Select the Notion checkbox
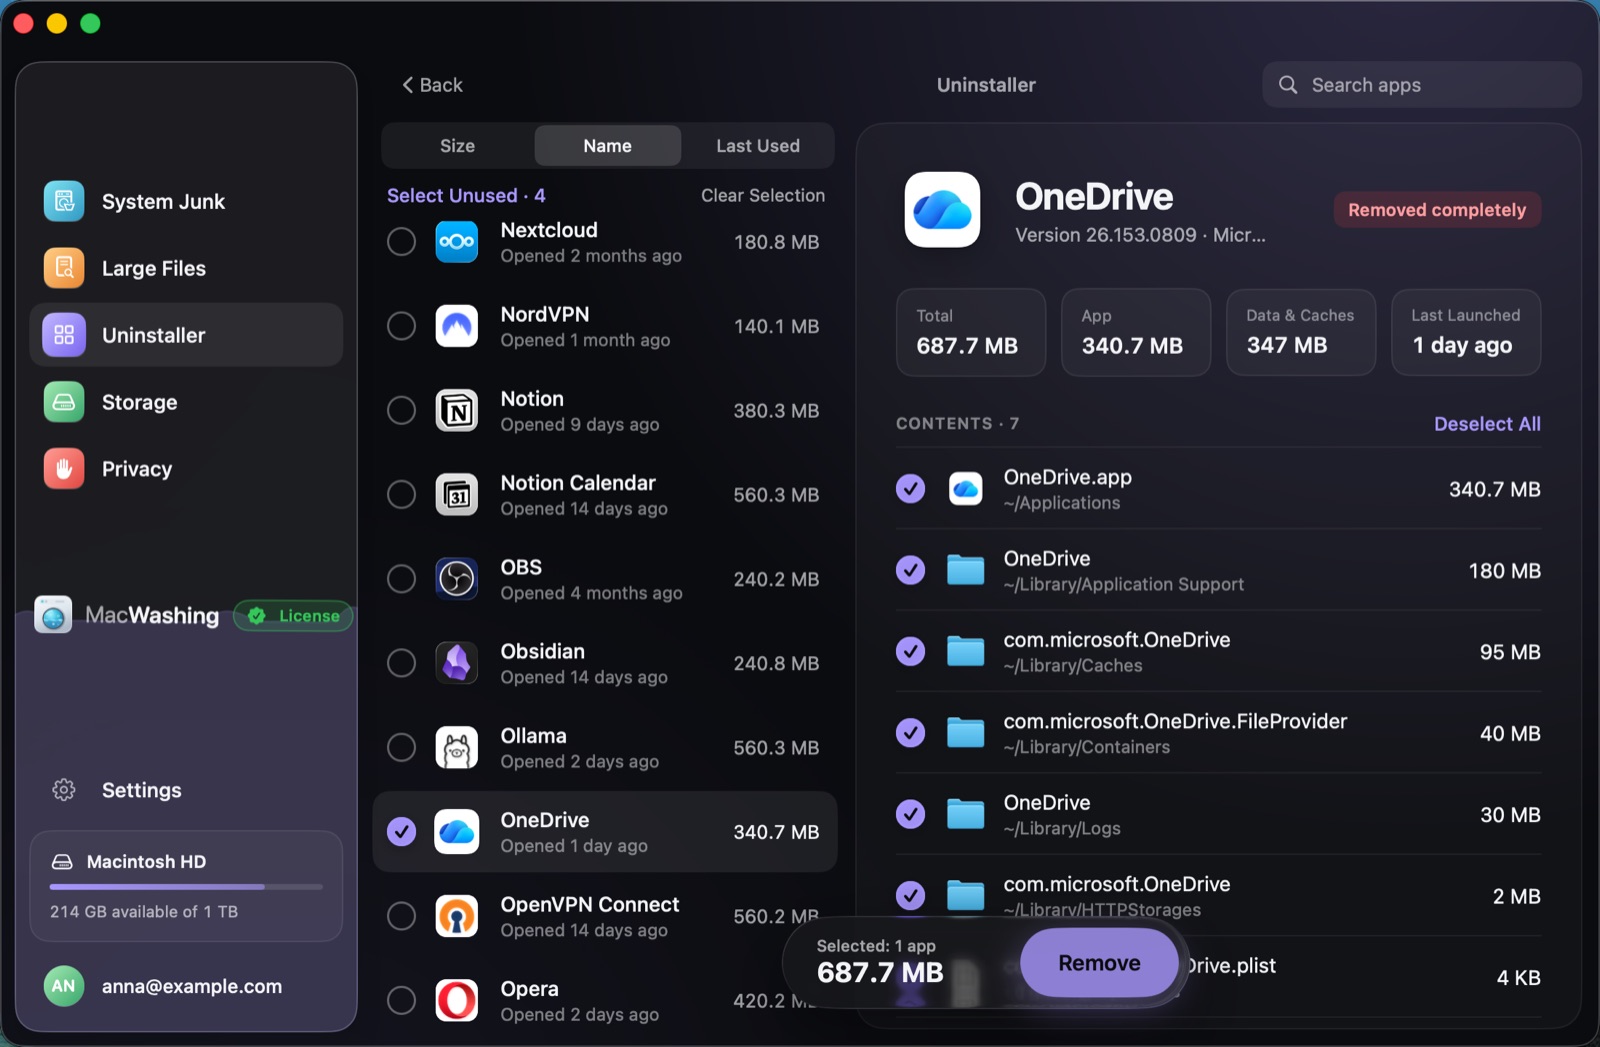The height and width of the screenshot is (1047, 1600). [402, 410]
